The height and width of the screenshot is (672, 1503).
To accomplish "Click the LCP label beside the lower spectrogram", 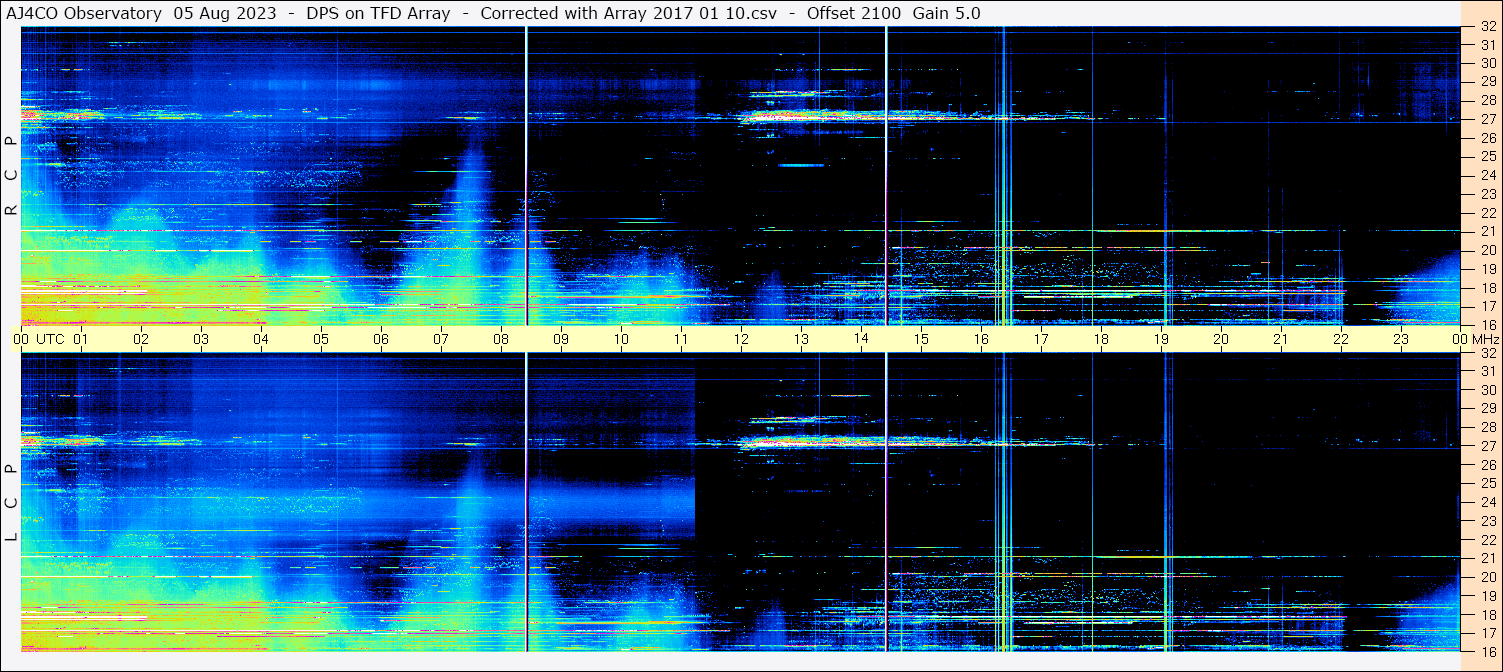I will coord(11,502).
